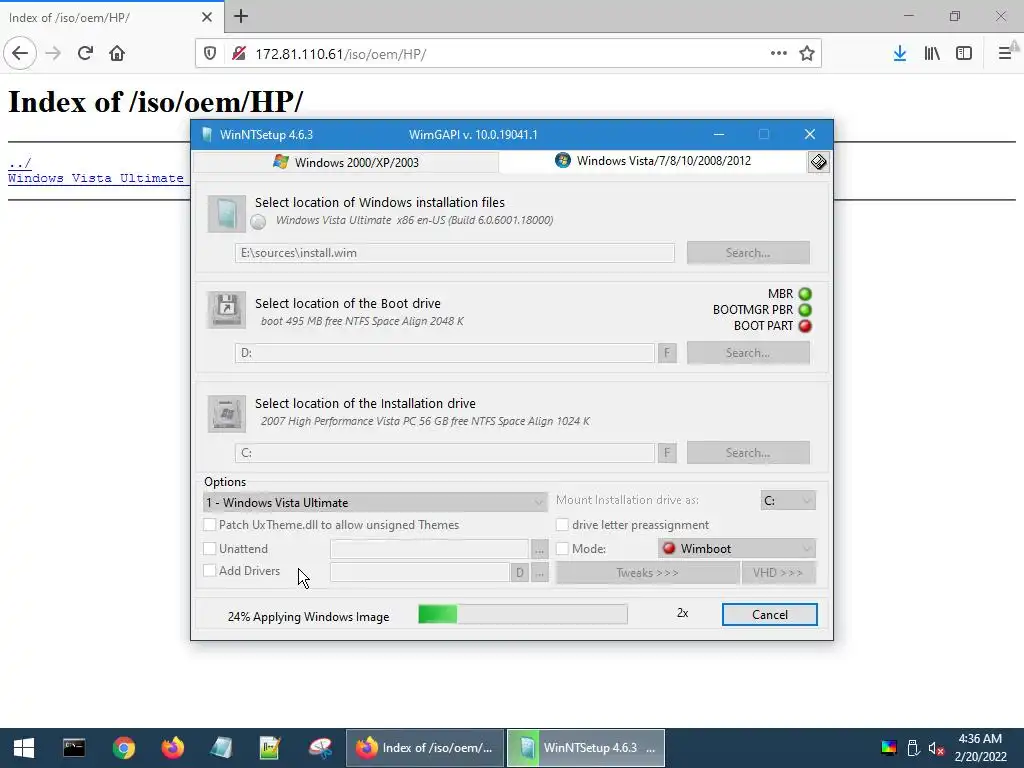Click F button beside Installation drive

point(667,453)
